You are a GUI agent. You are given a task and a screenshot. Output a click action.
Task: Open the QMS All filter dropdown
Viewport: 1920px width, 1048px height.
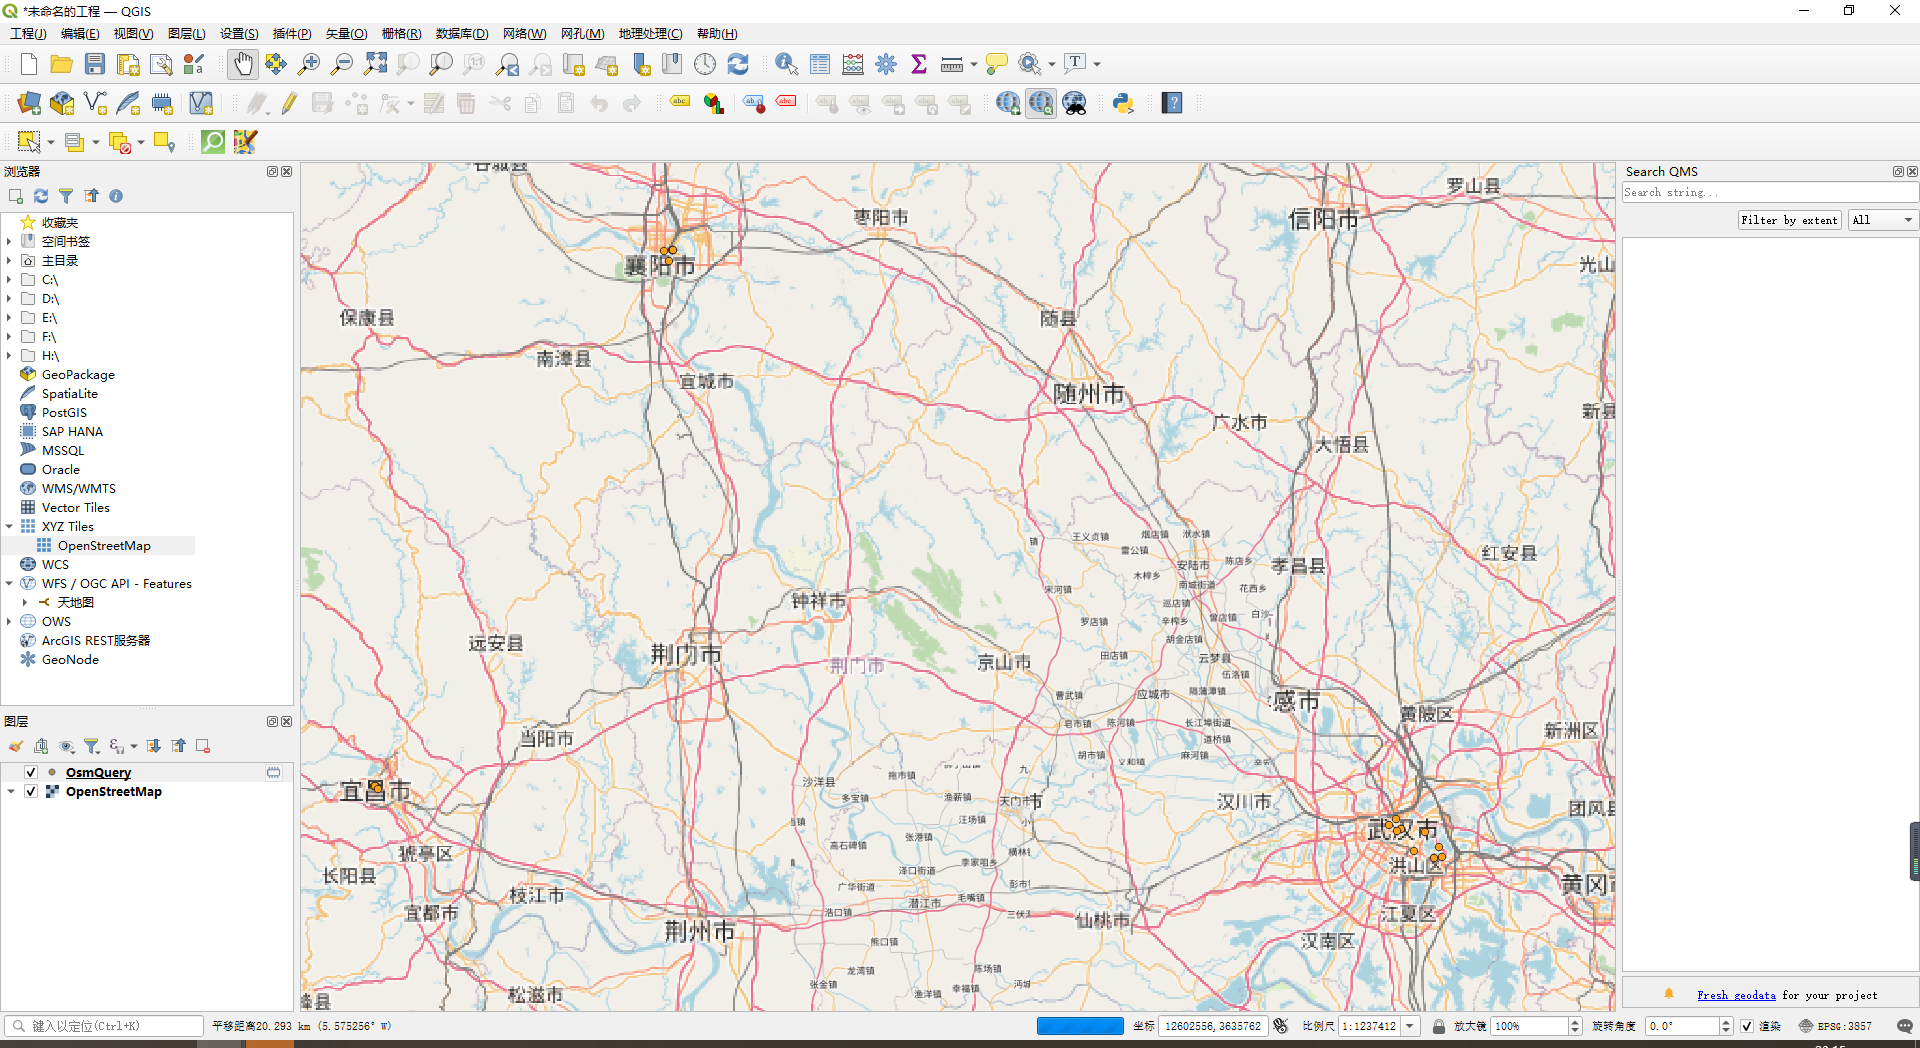1883,220
